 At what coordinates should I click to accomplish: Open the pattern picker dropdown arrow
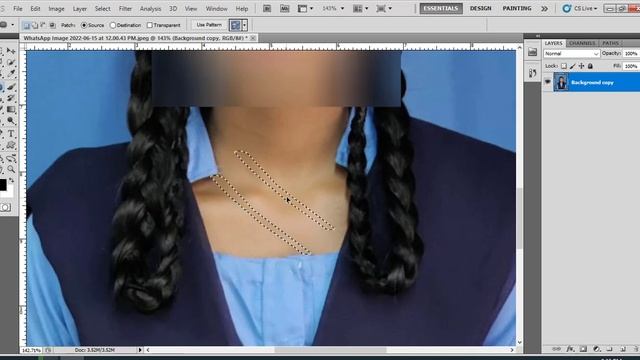[244, 25]
